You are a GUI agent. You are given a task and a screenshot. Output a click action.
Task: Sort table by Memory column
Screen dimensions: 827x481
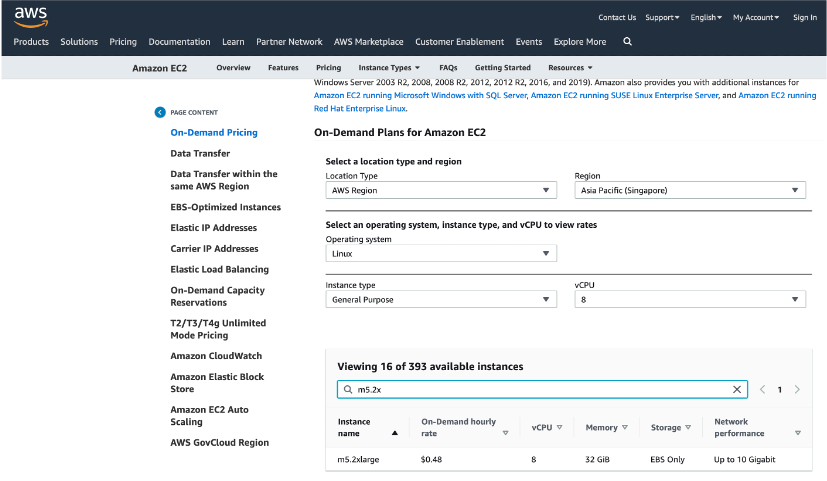click(624, 427)
